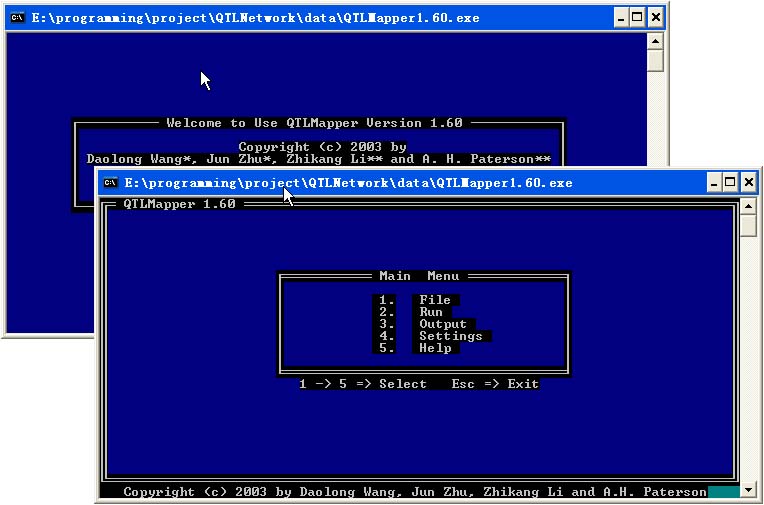Viewport: 764px width, 505px height.
Task: Close the back Welcome console window
Action: coord(656,18)
